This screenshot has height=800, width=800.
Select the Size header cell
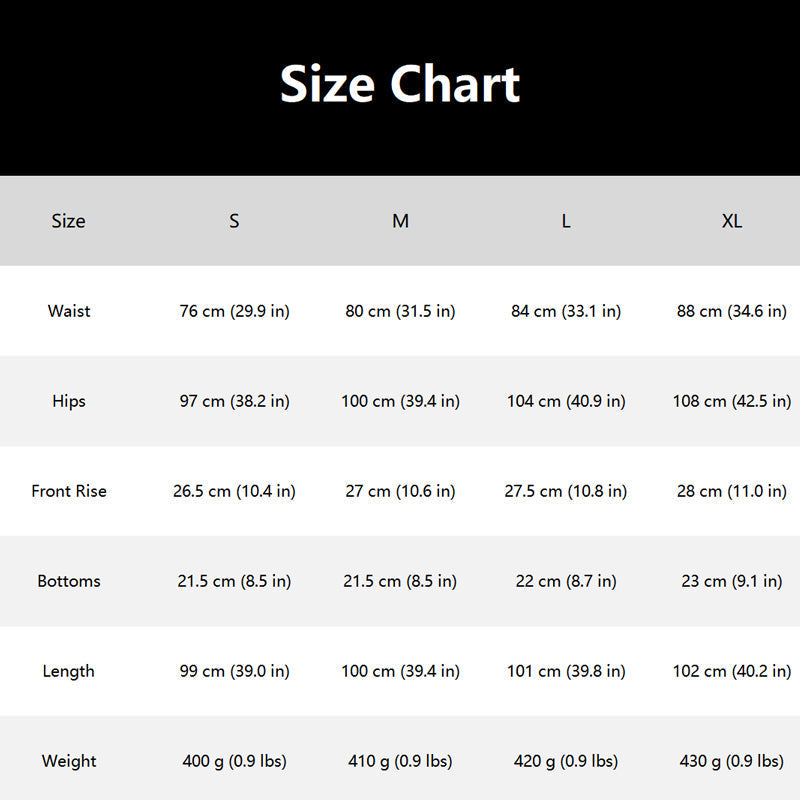click(x=68, y=221)
